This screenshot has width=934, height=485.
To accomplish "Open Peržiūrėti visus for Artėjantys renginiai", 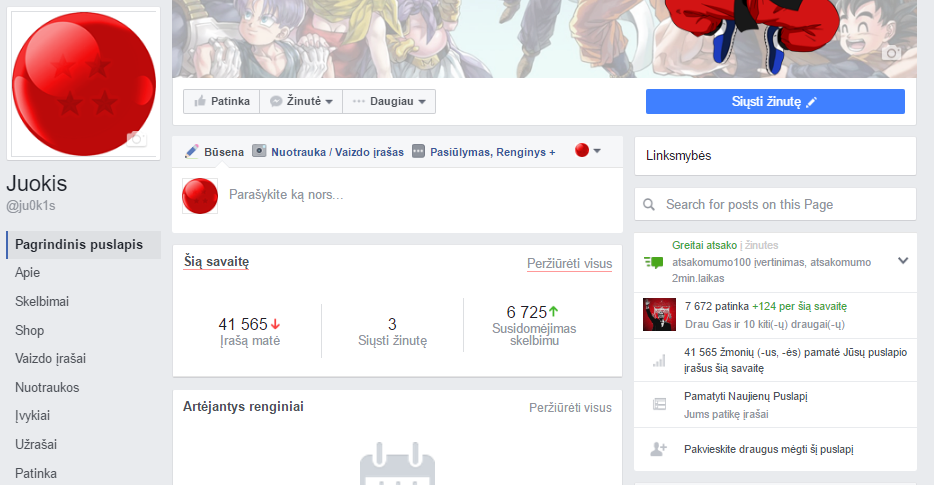I will pos(570,408).
